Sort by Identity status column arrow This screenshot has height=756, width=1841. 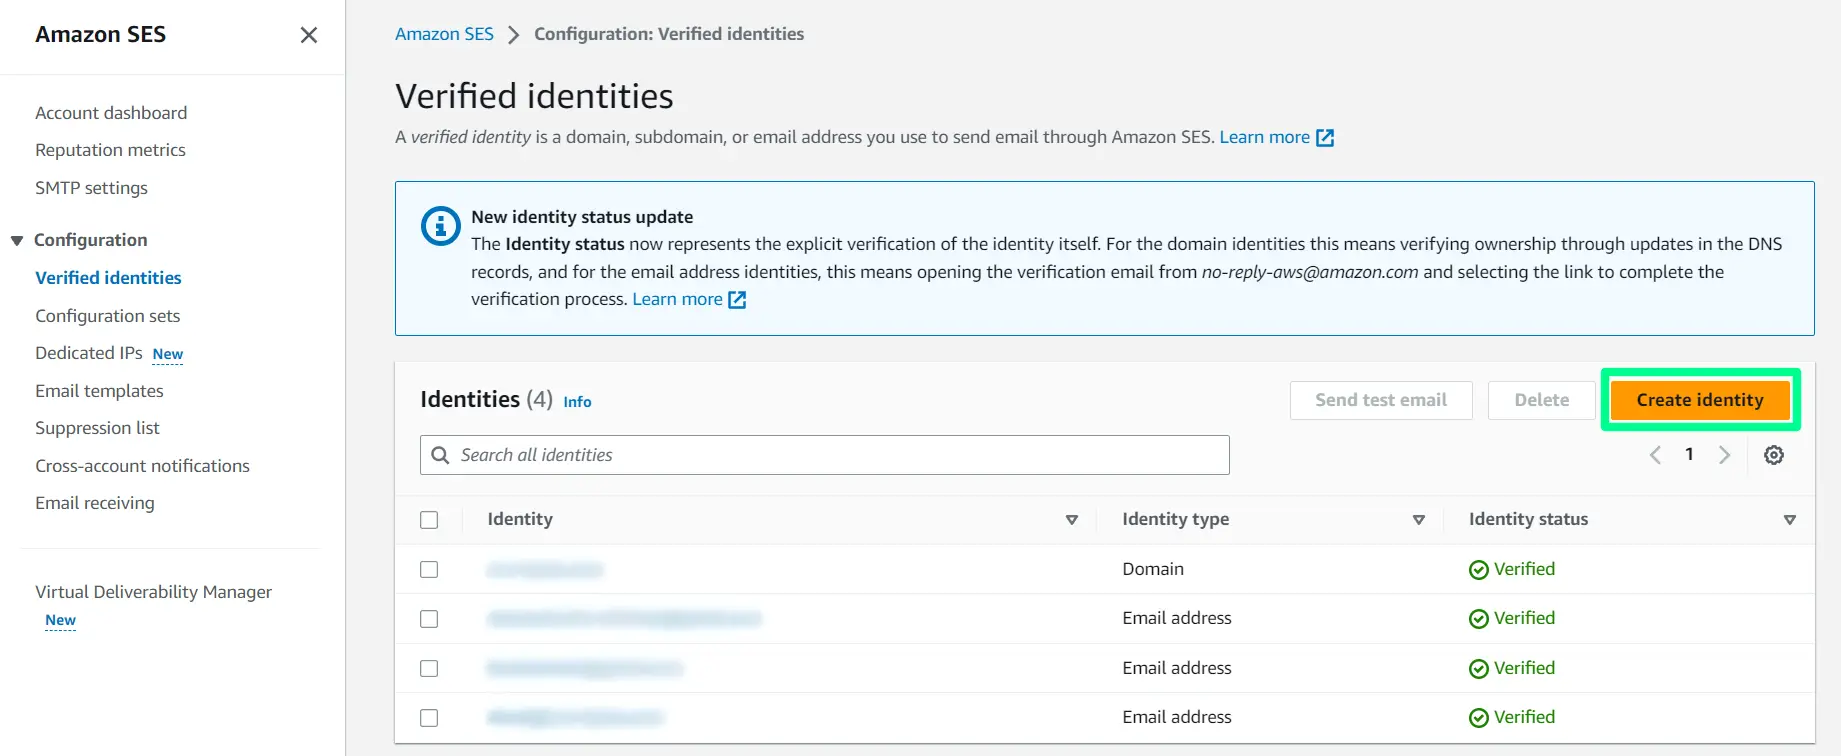tap(1790, 520)
